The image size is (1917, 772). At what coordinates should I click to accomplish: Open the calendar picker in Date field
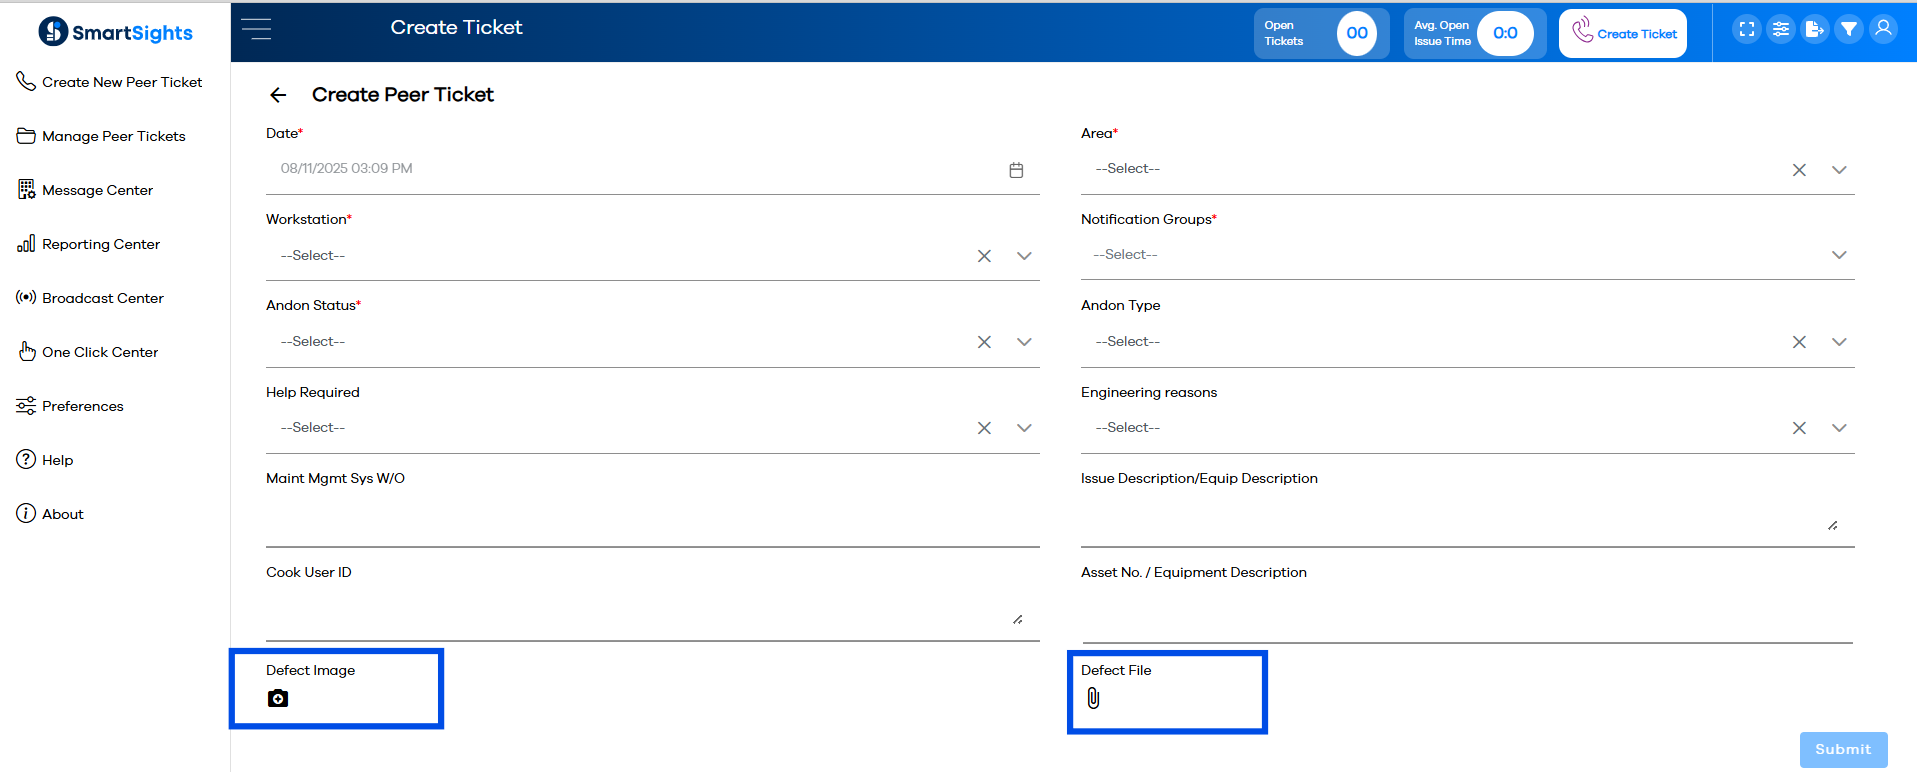1016,170
